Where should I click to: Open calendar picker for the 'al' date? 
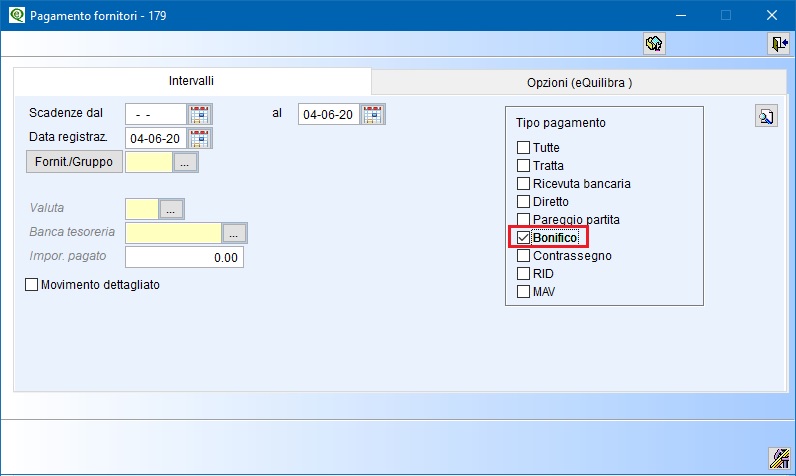click(x=373, y=115)
